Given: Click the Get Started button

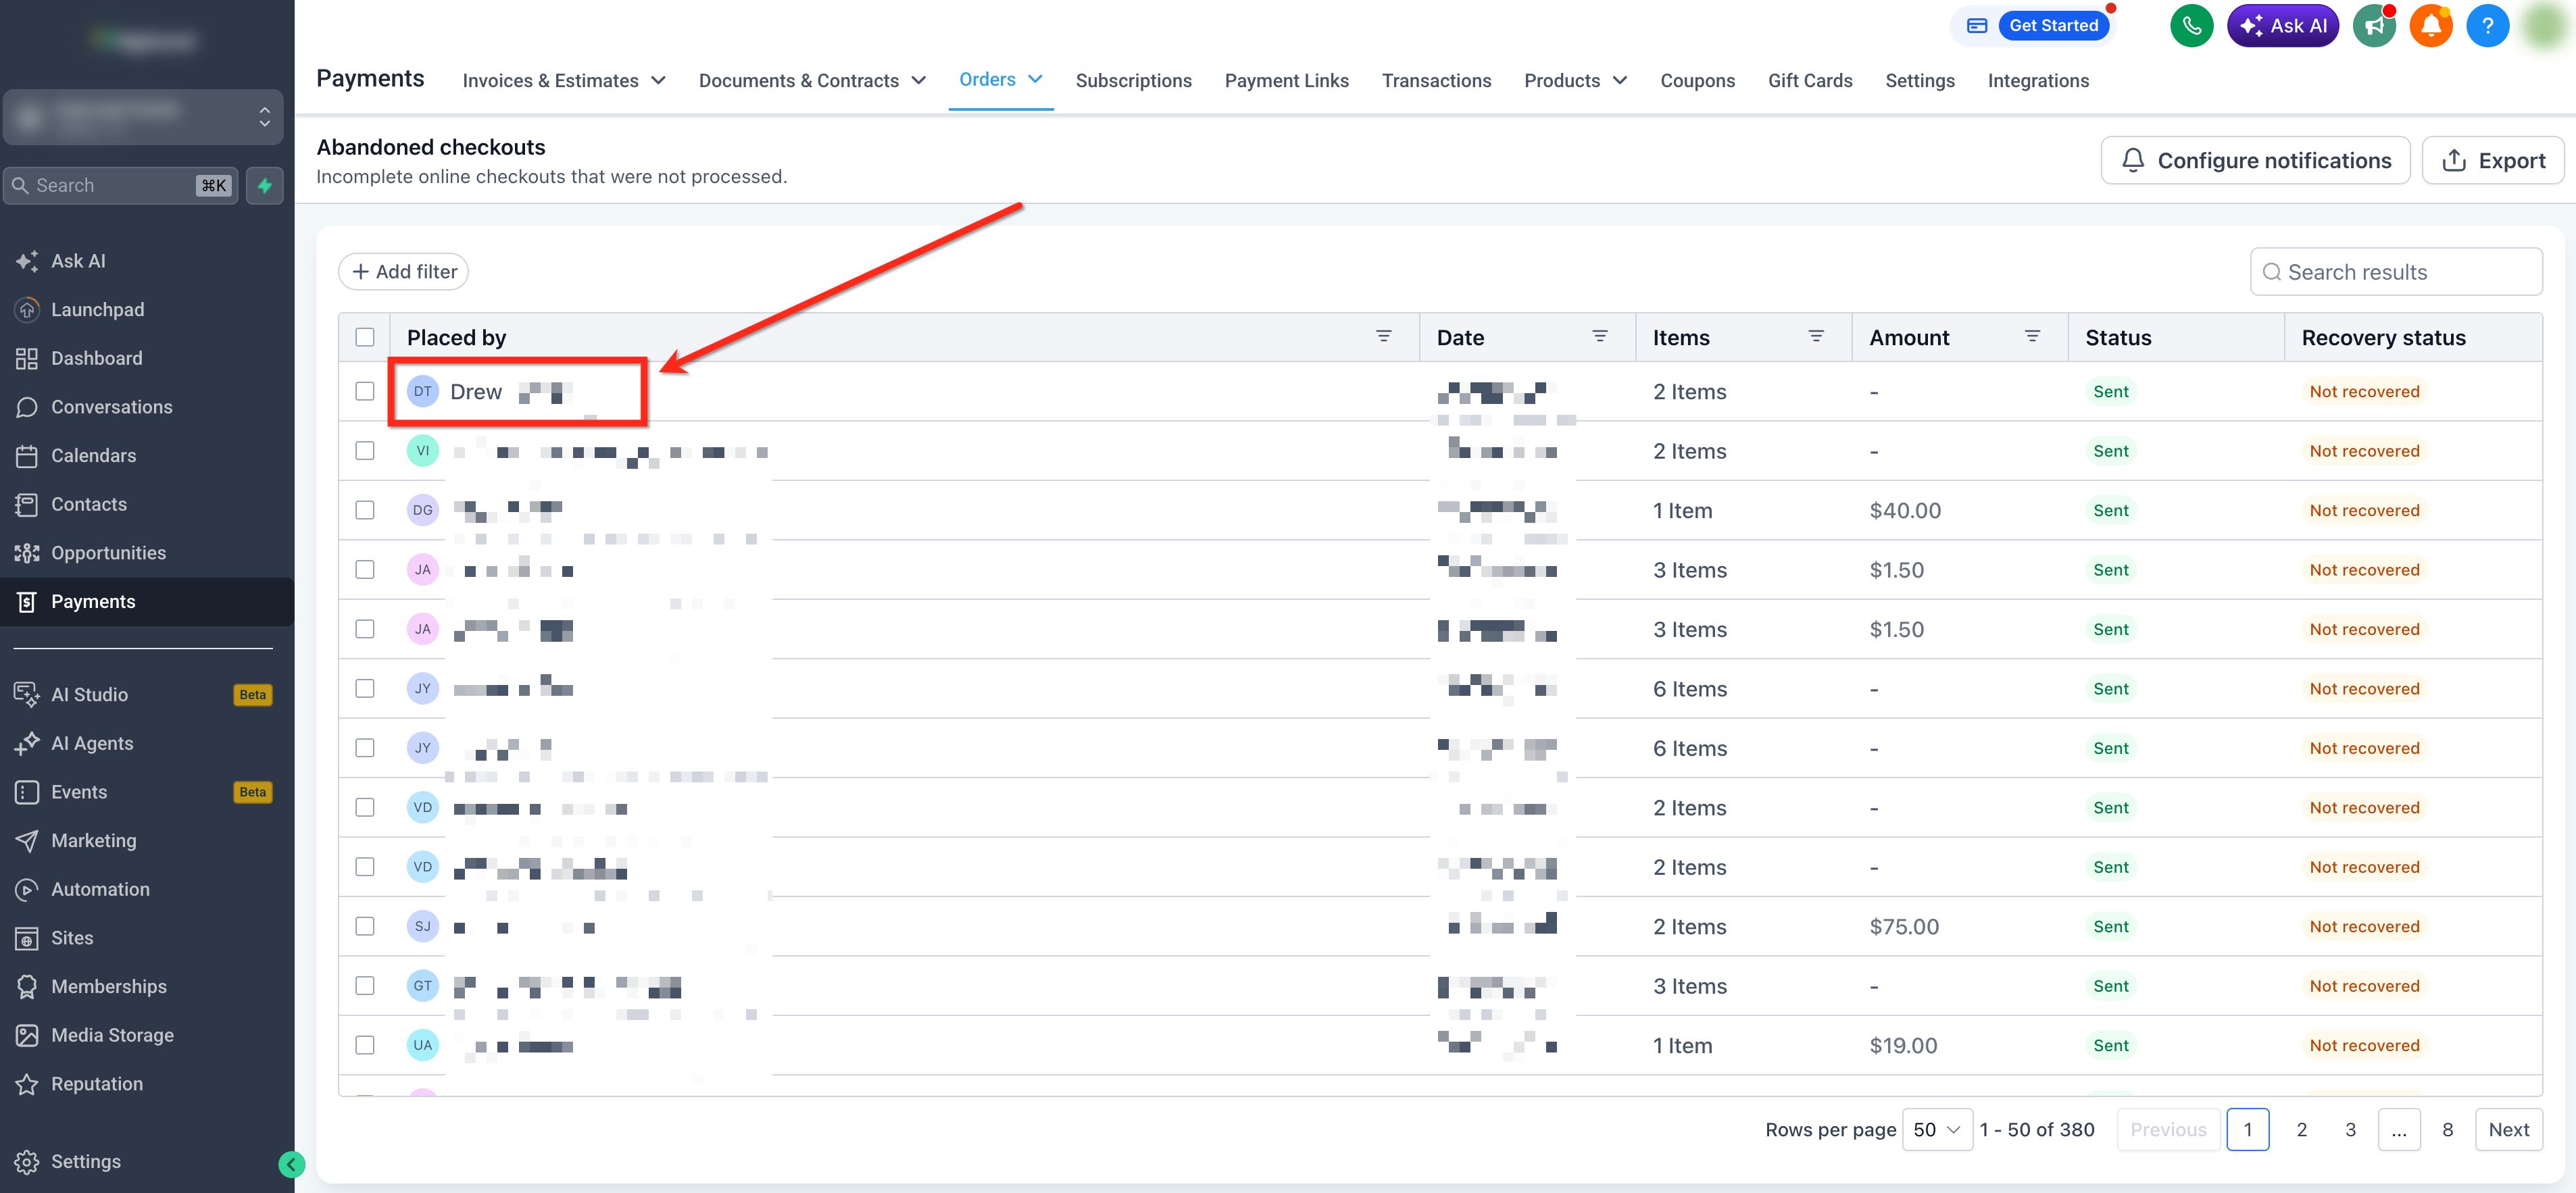Looking at the screenshot, I should (x=2053, y=26).
